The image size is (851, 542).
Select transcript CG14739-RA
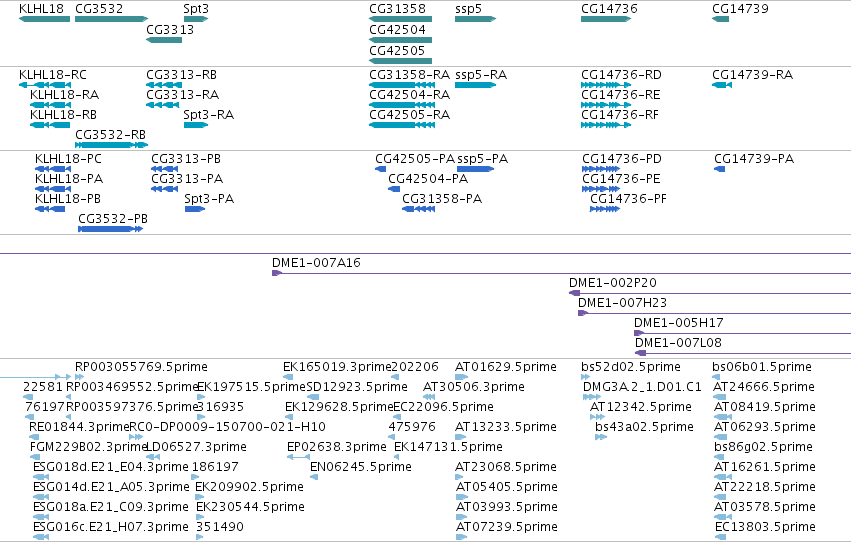click(722, 85)
